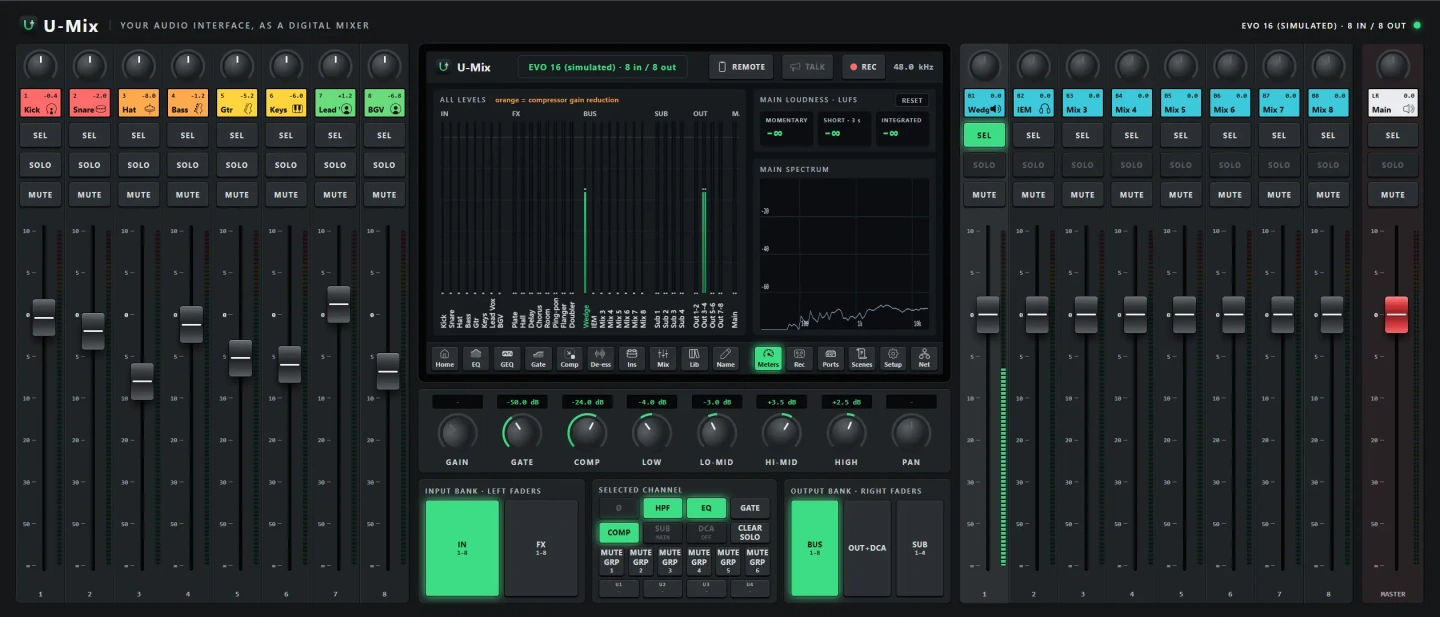Click the phase invert Ø button

click(x=619, y=508)
